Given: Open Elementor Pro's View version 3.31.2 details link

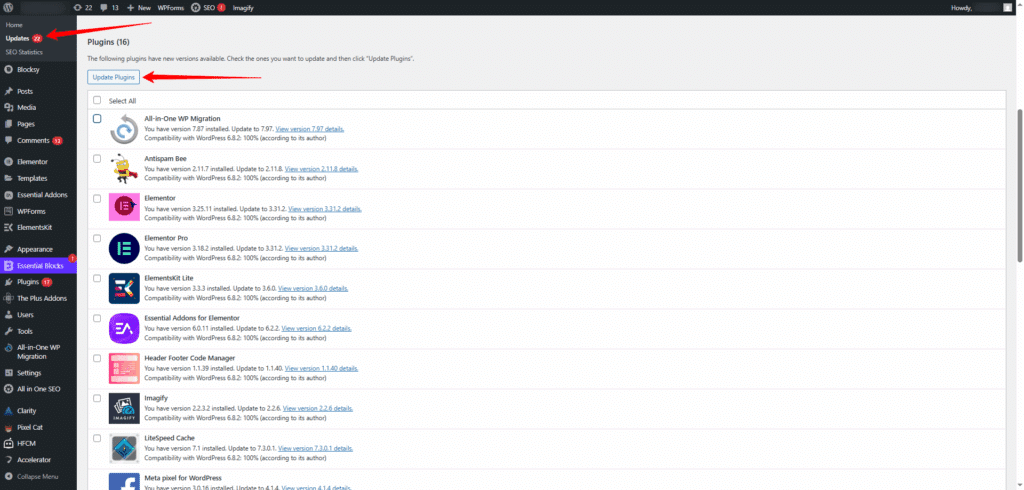Looking at the screenshot, I should [x=321, y=249].
